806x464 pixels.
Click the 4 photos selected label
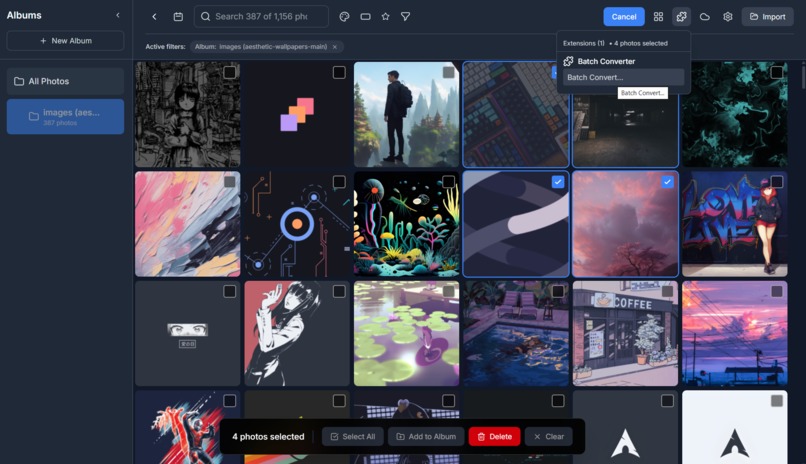(268, 437)
